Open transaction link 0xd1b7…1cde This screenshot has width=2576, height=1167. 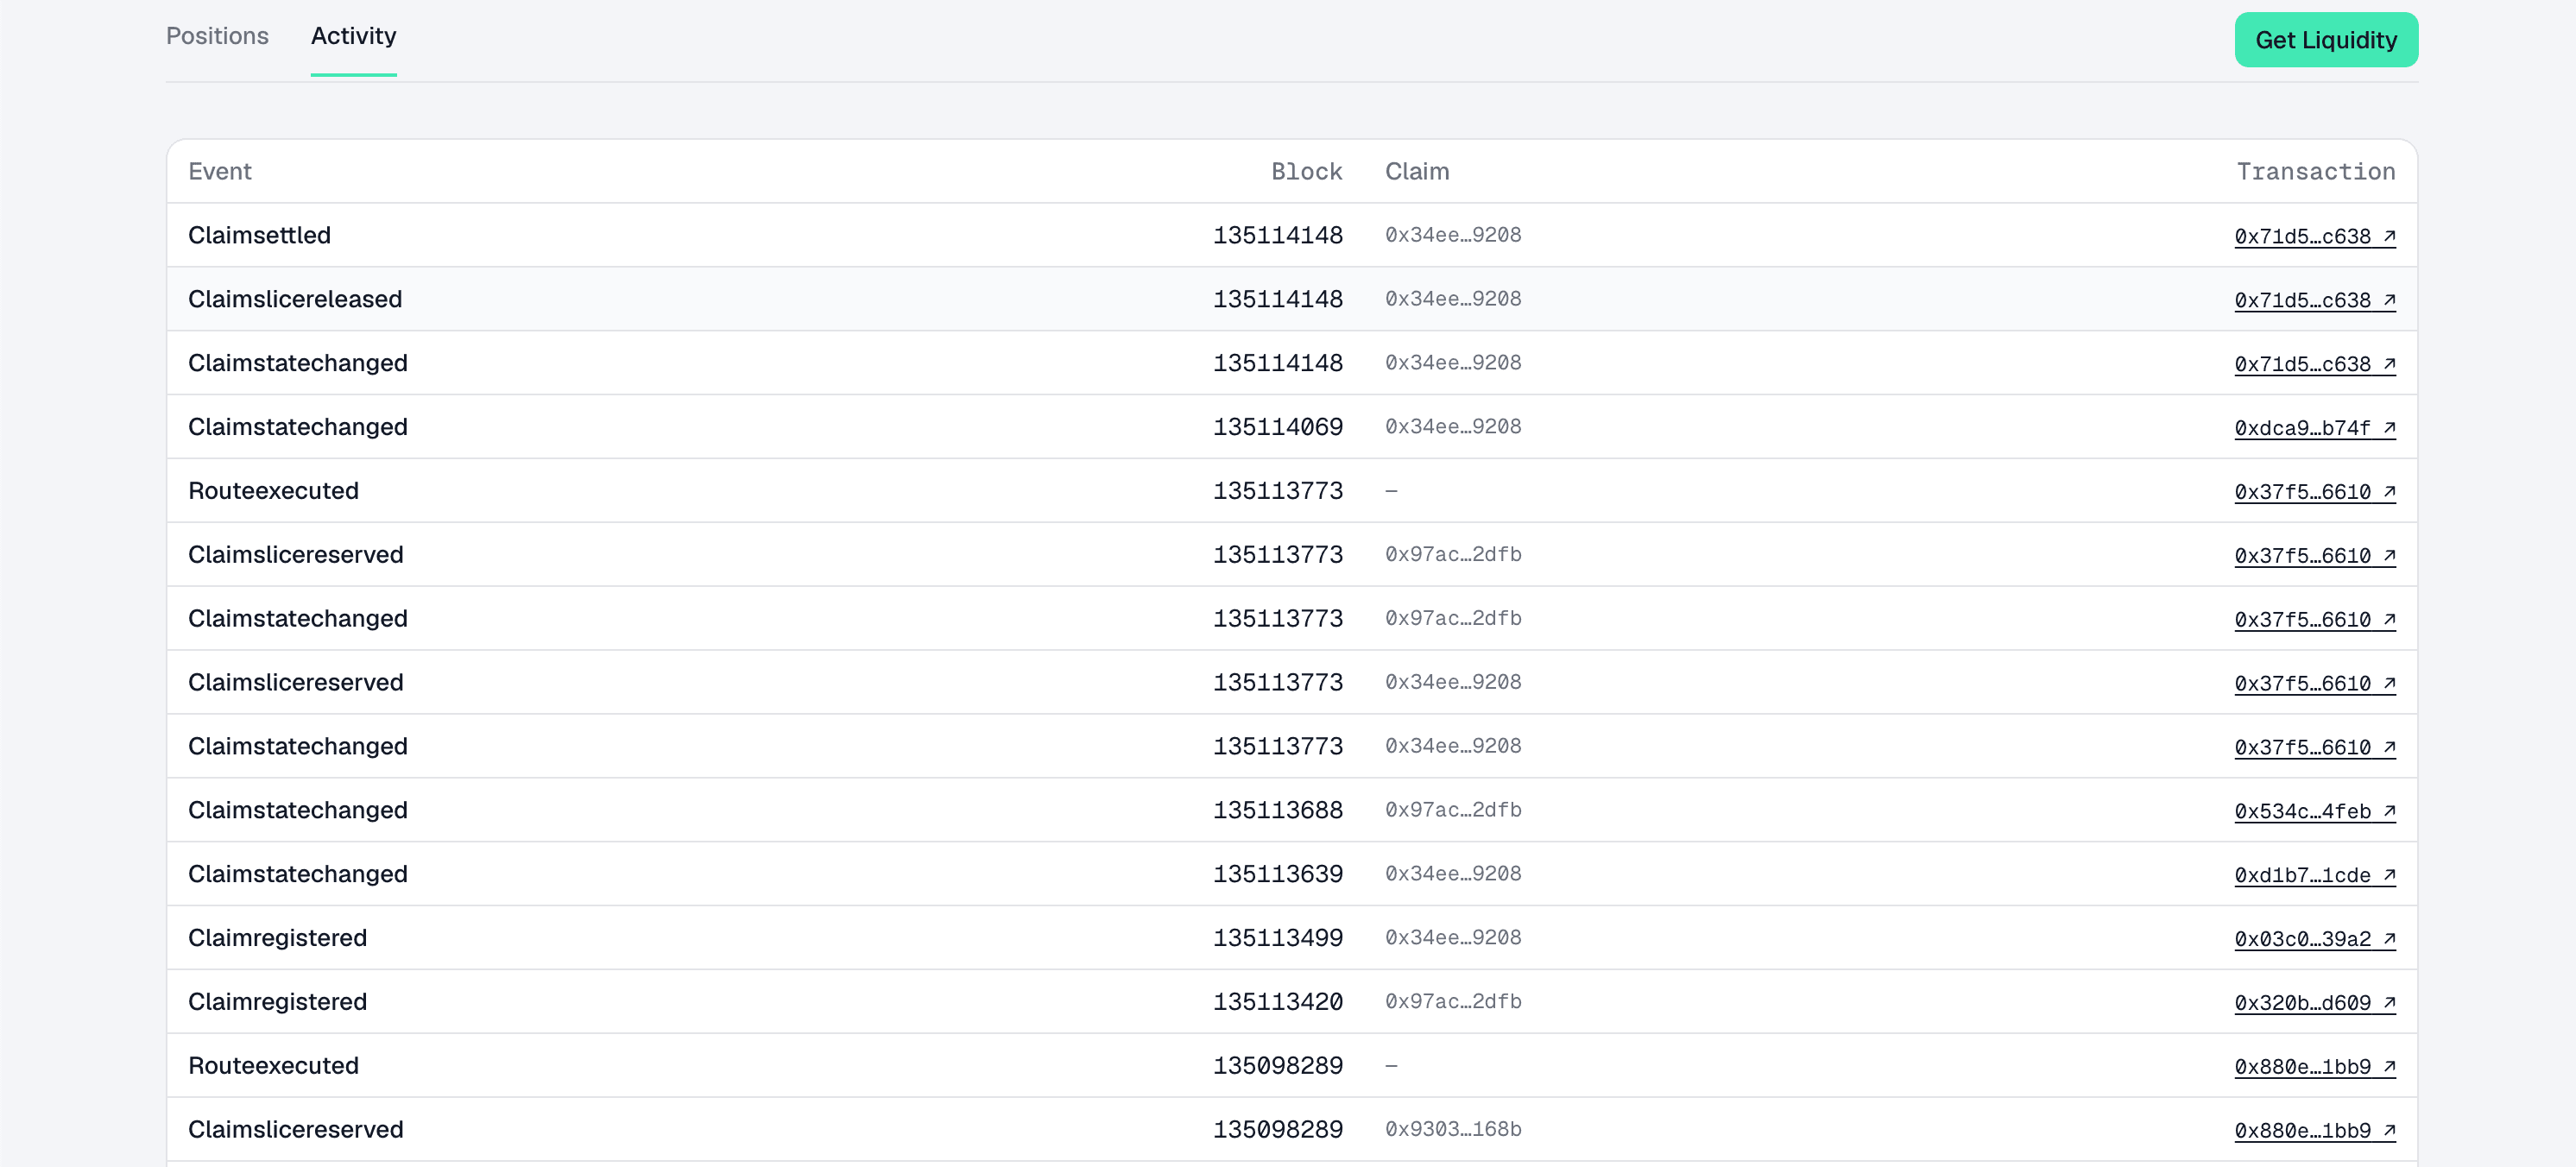click(2315, 875)
